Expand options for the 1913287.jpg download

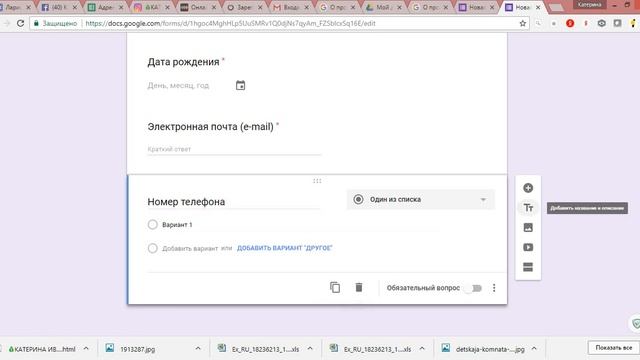(x=198, y=349)
